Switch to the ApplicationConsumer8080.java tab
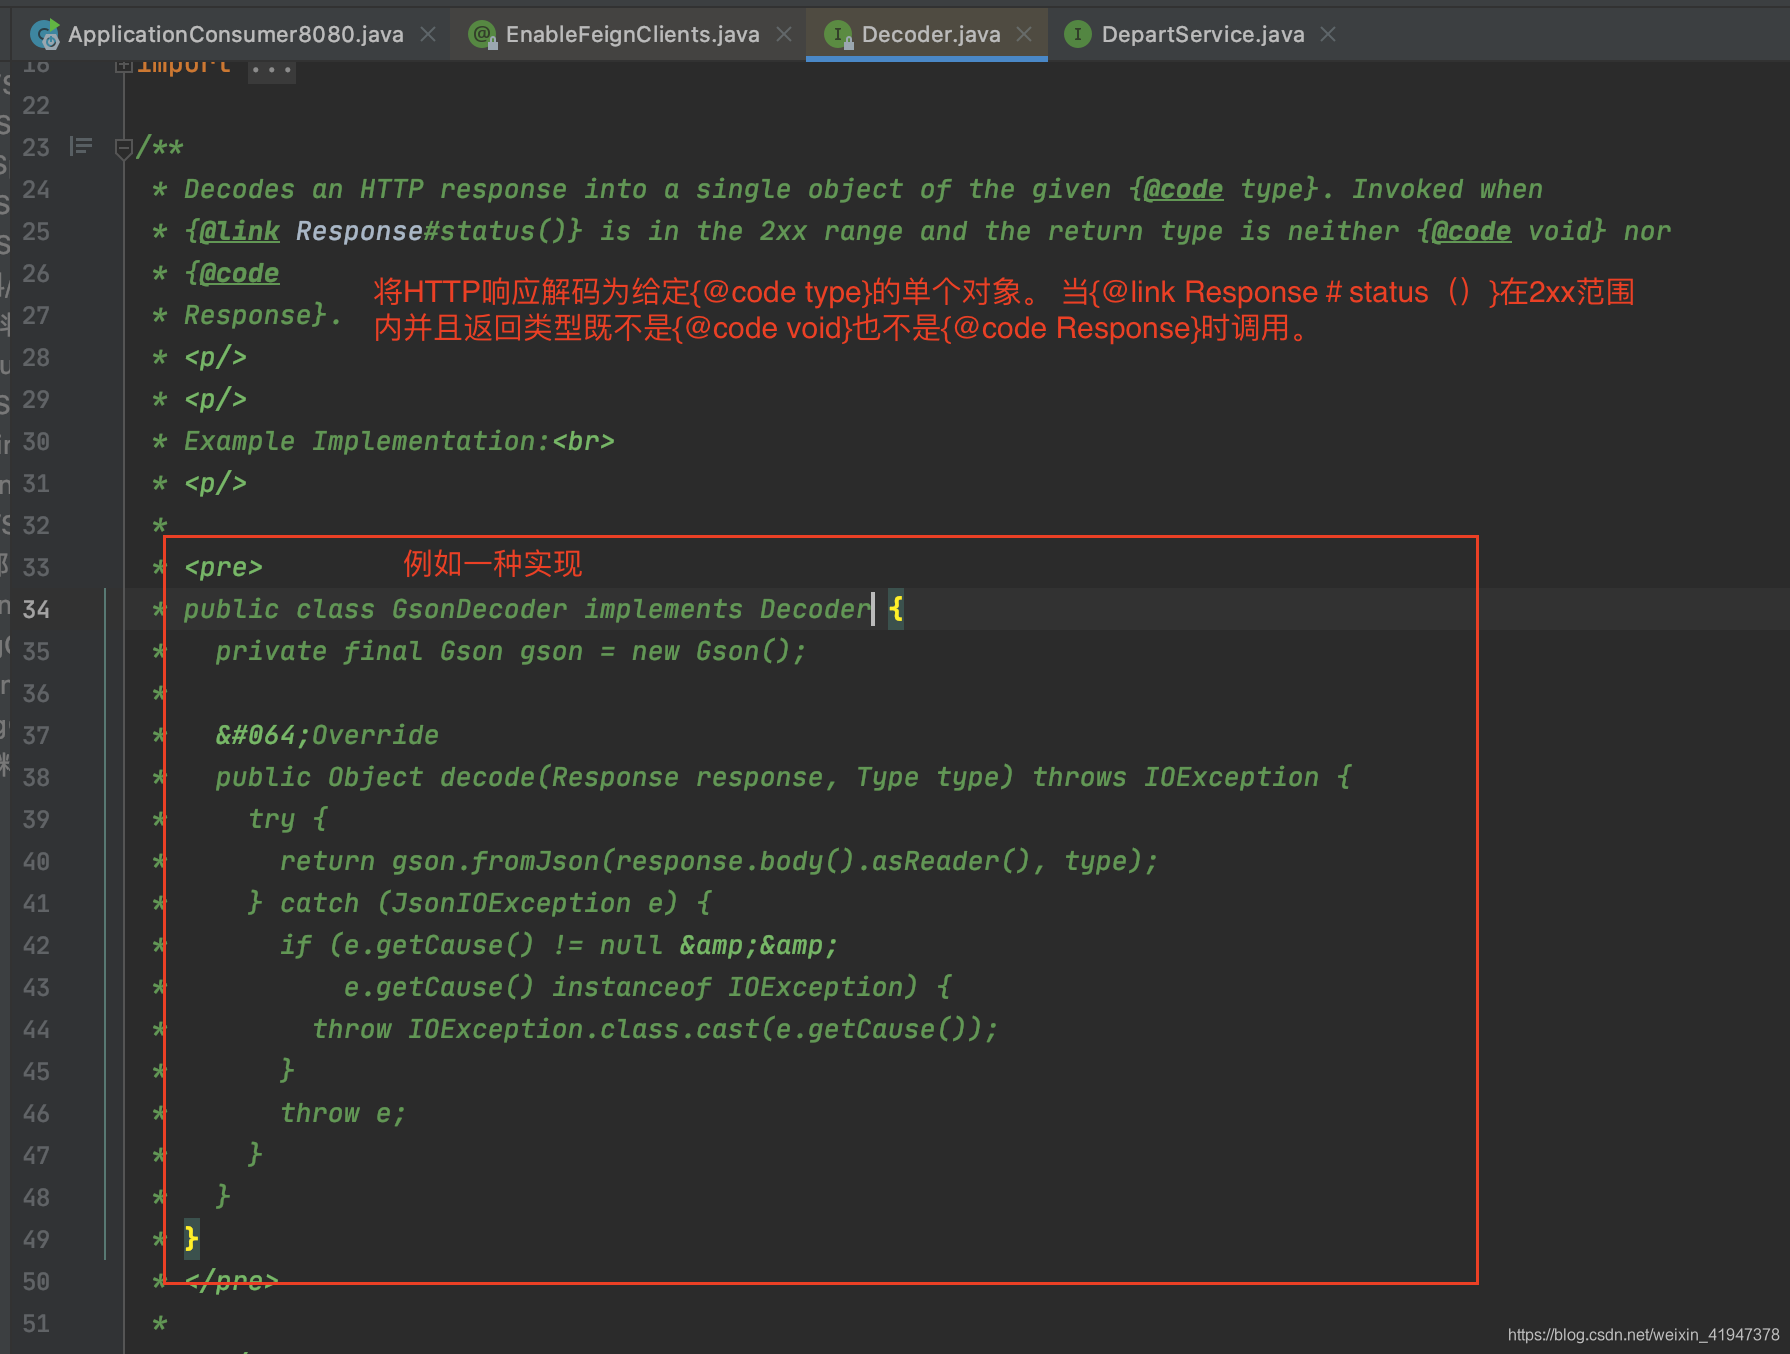The image size is (1790, 1354). pos(236,34)
